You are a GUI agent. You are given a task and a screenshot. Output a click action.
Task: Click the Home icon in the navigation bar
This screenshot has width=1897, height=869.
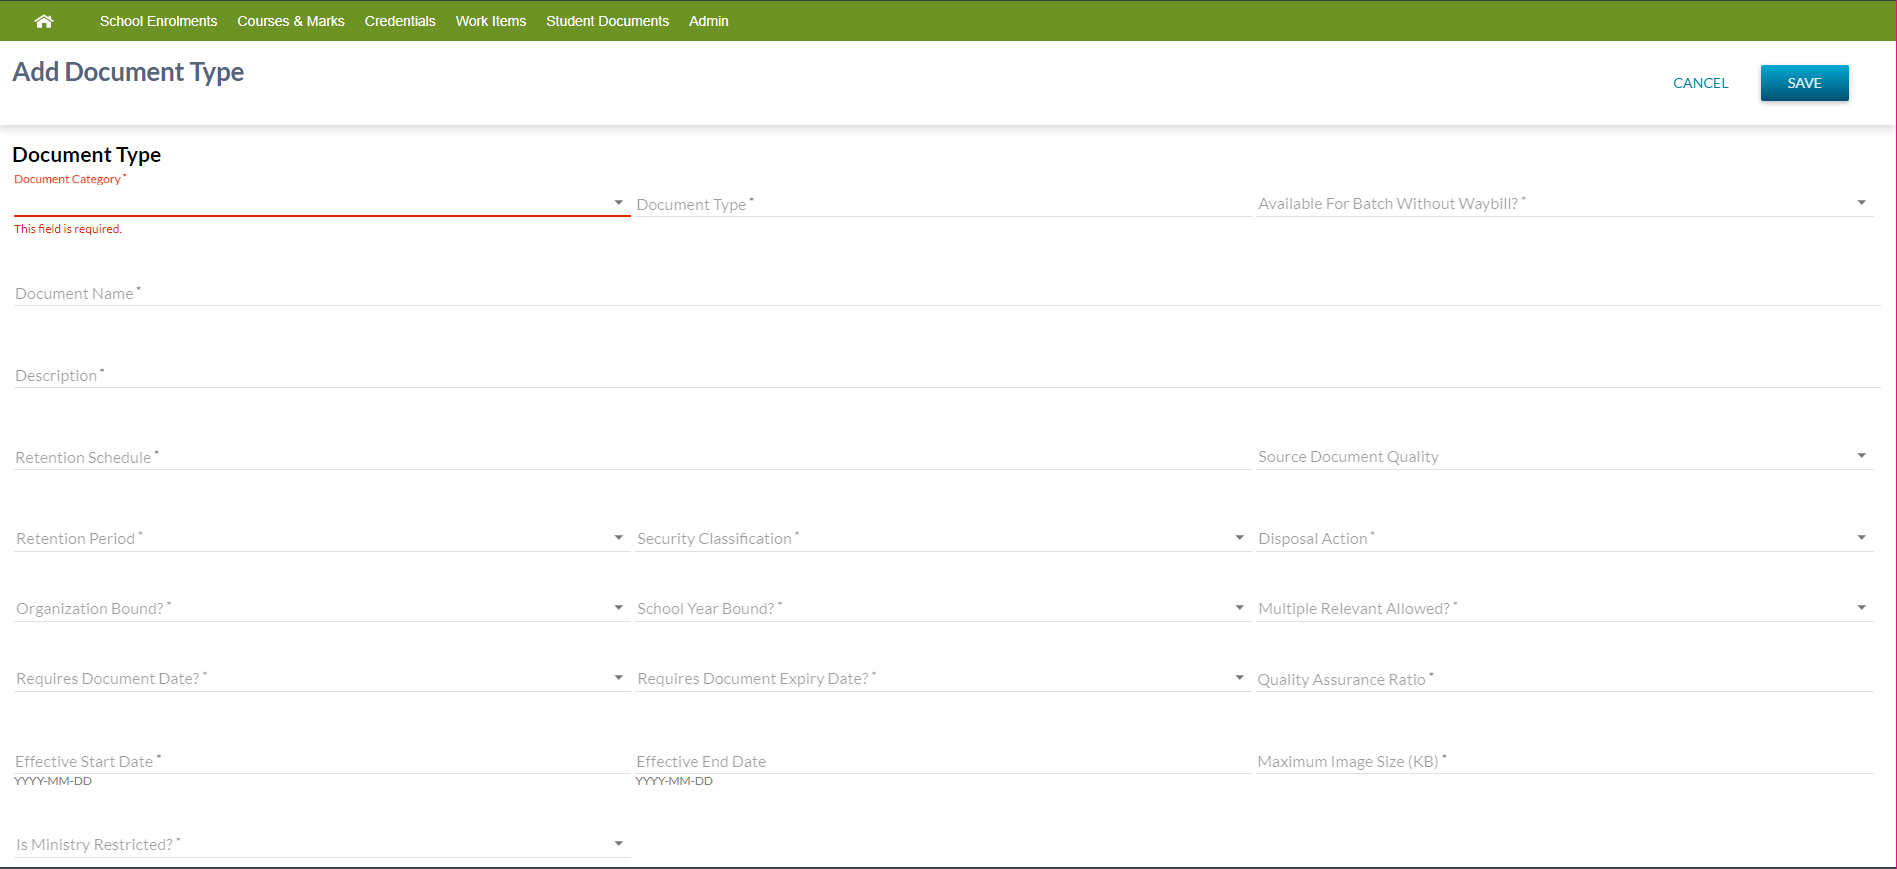click(43, 21)
